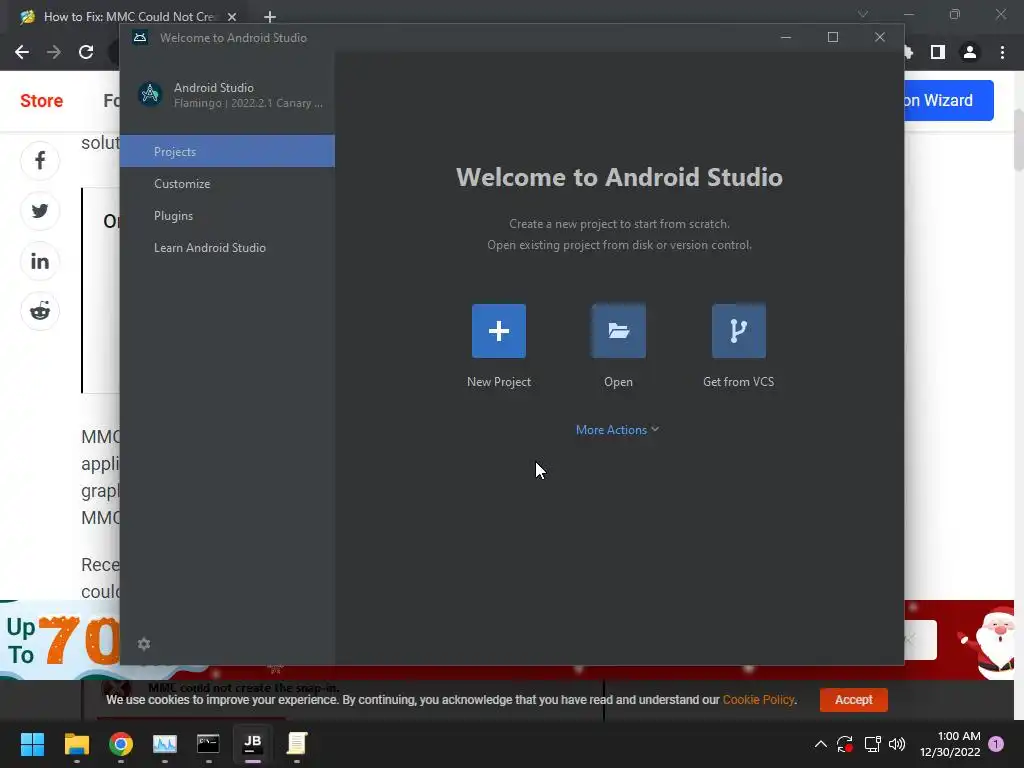The image size is (1024, 768).
Task: Open the network icon in tray
Action: [872, 744]
